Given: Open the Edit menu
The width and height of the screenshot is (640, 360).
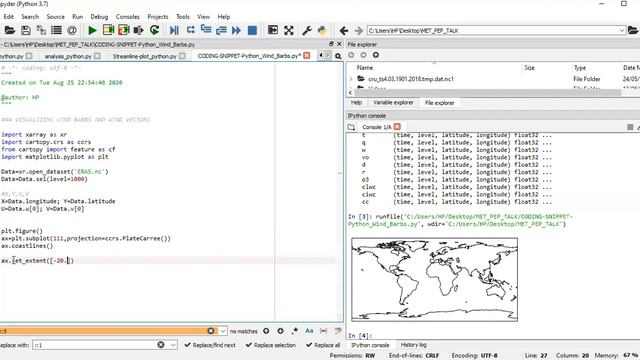Looking at the screenshot, I should coord(9,17).
